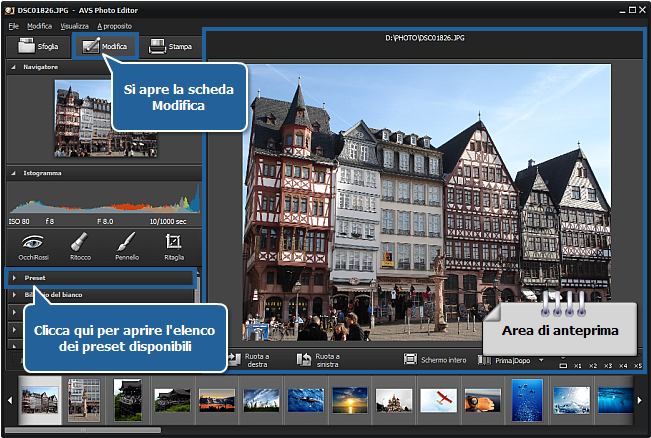
Task: Set zoom to x4
Action: (x=623, y=366)
